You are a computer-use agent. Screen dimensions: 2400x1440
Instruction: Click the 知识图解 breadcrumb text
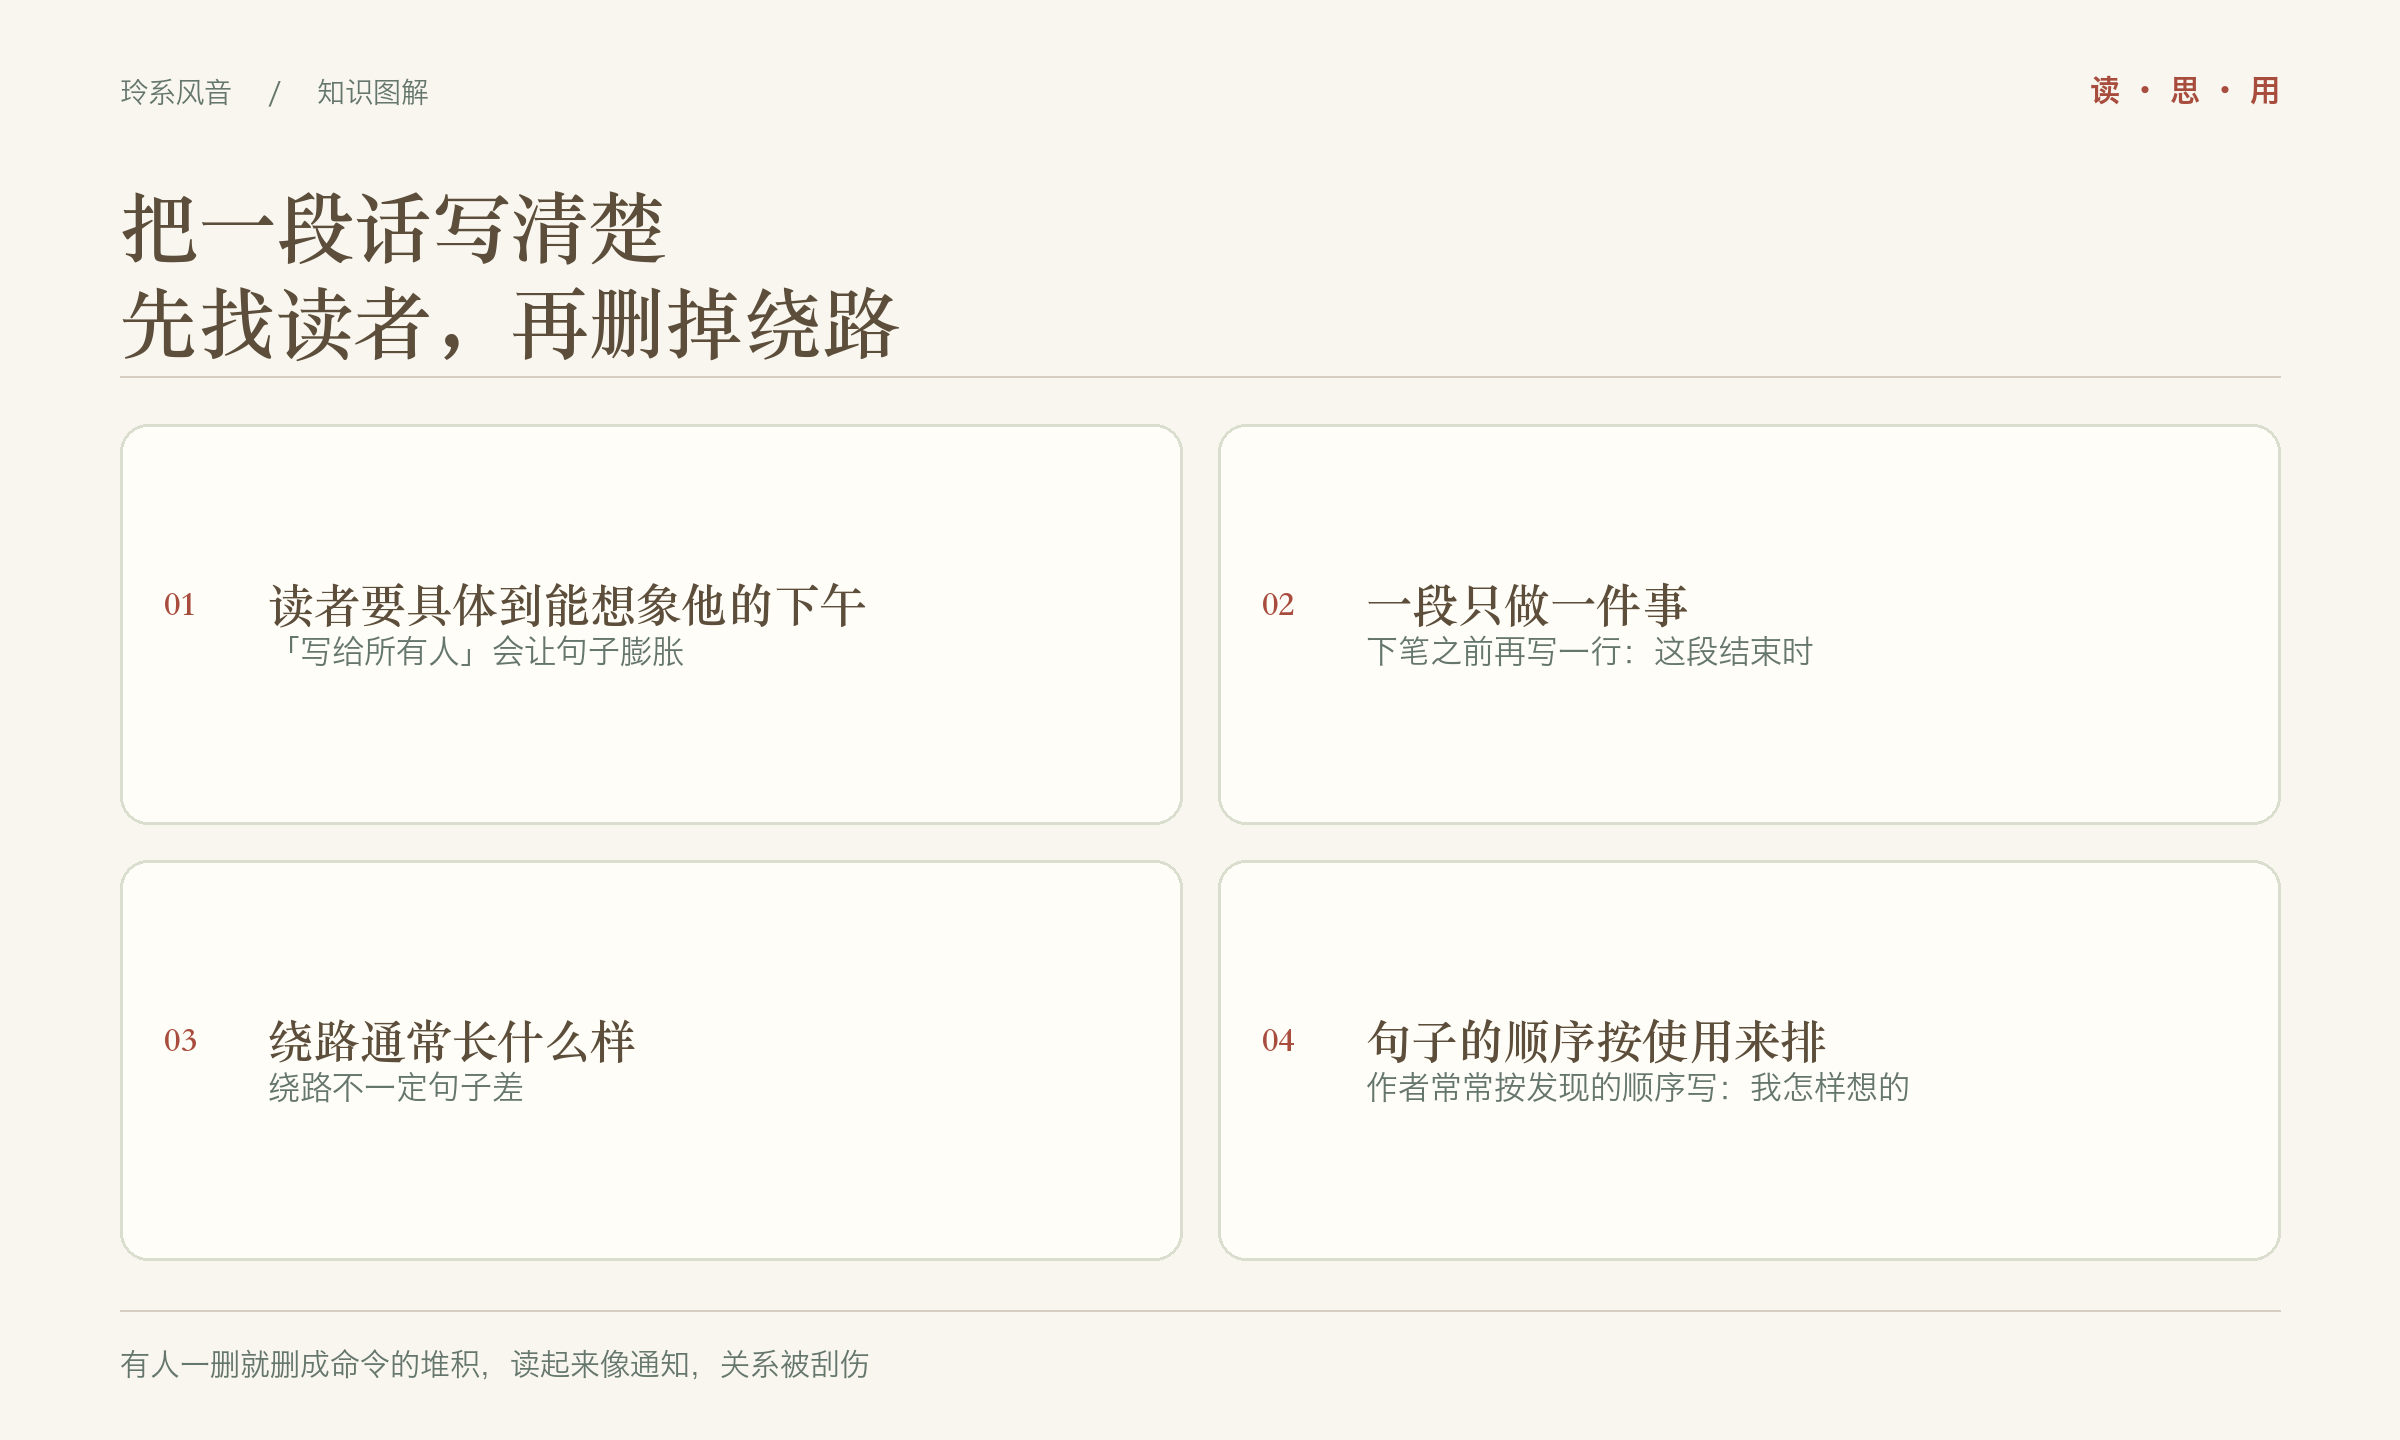click(x=373, y=92)
